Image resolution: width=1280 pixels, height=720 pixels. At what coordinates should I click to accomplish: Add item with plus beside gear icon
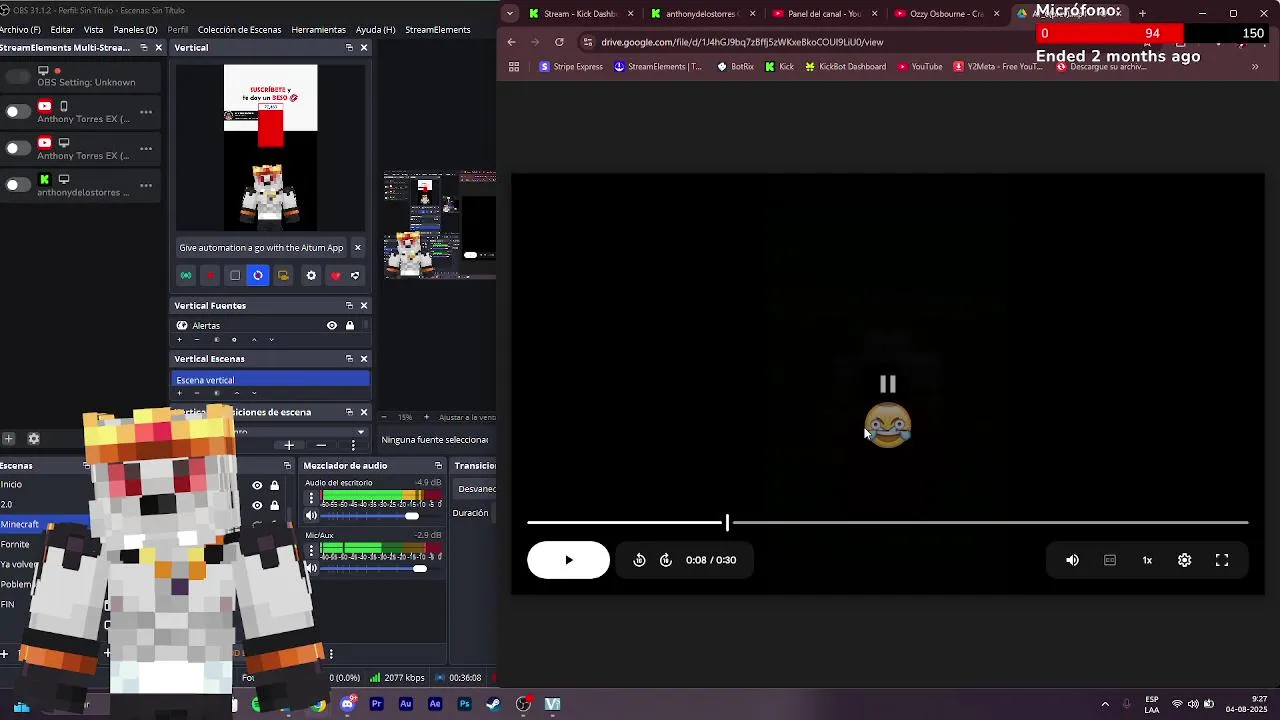8,438
